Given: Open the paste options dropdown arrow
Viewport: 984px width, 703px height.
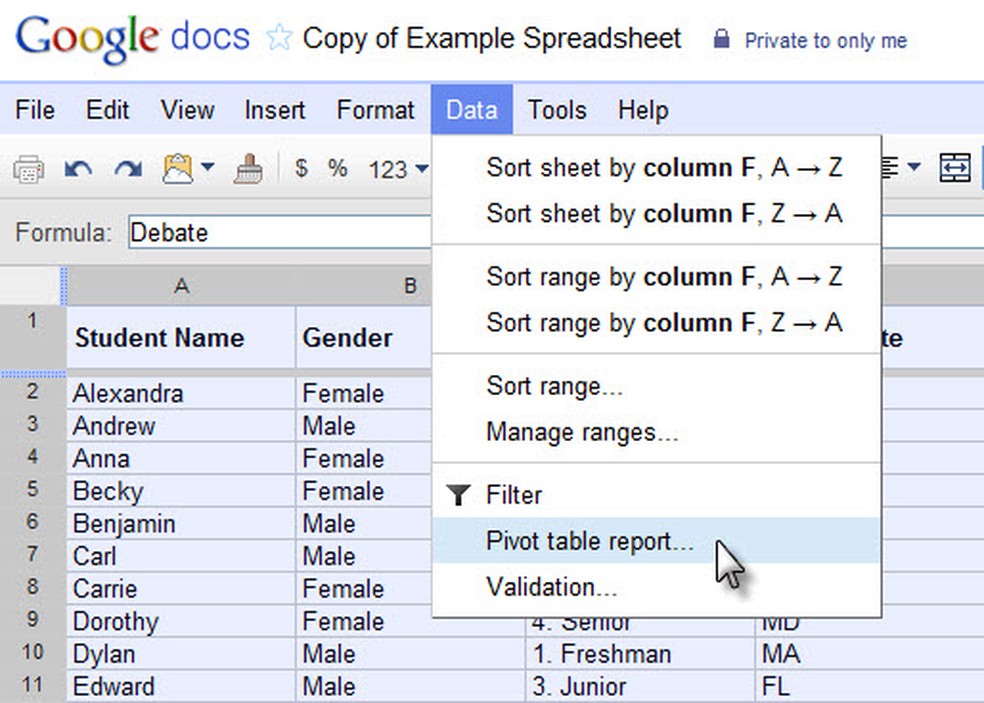Looking at the screenshot, I should click(208, 168).
